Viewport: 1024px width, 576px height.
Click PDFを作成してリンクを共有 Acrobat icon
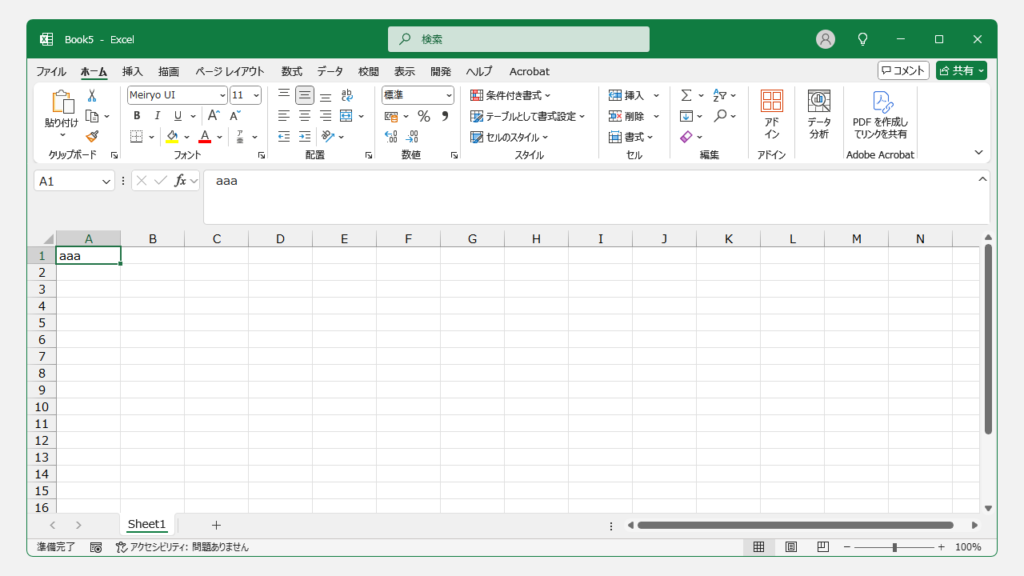[x=880, y=114]
